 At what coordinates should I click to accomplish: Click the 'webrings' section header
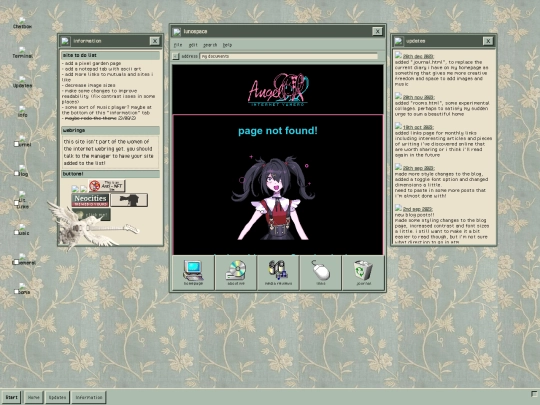click(110, 131)
